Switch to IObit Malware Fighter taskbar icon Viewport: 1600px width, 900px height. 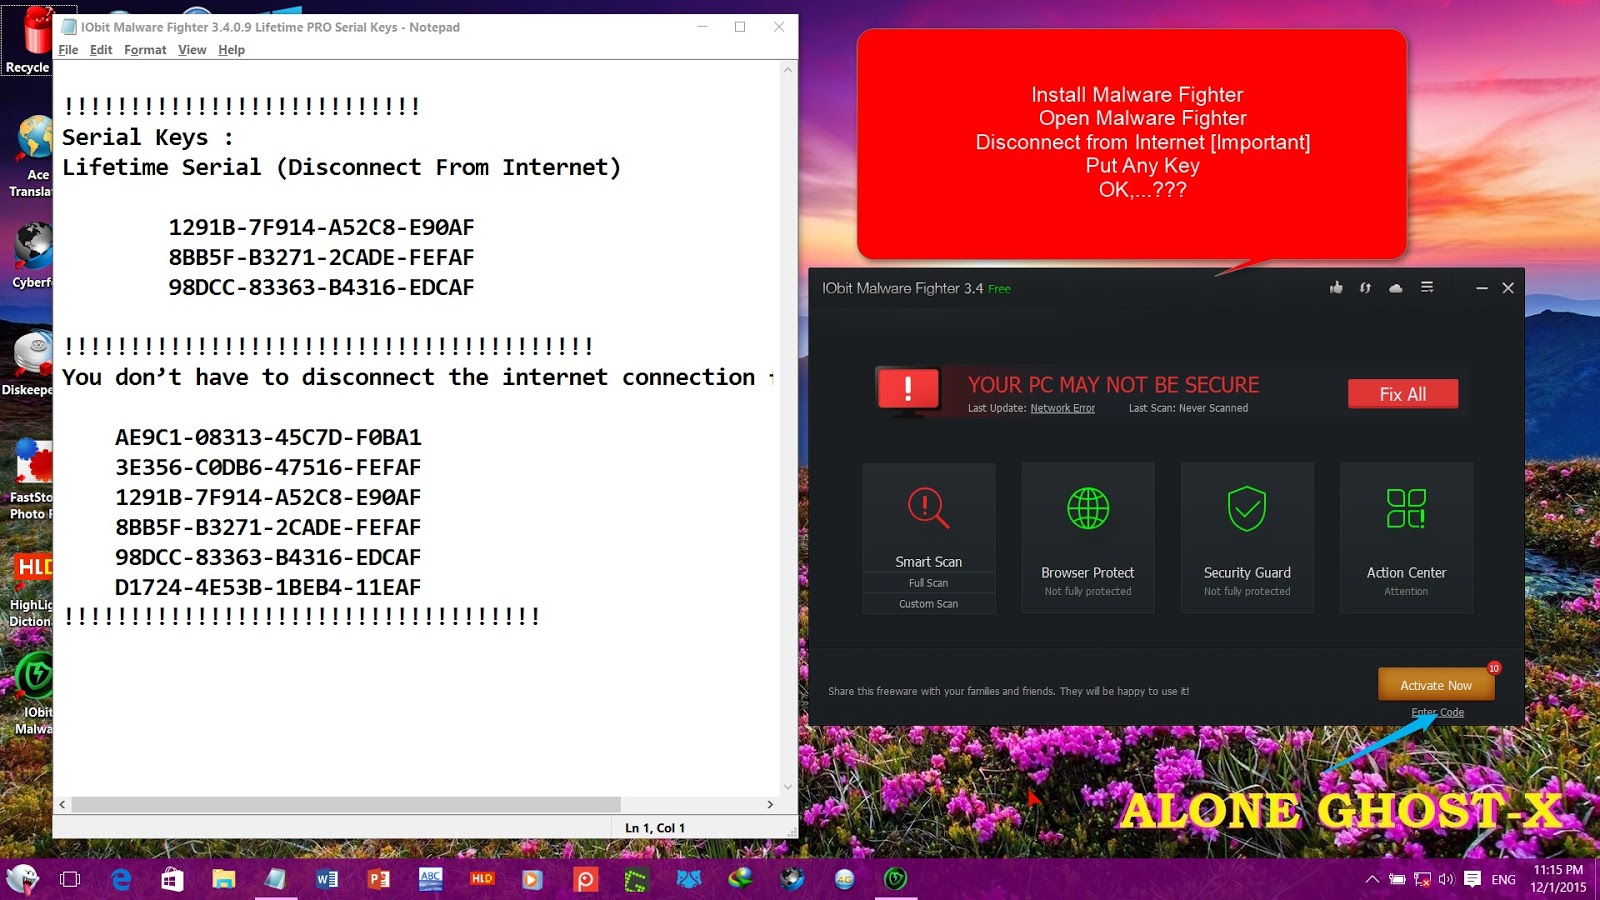click(x=895, y=879)
